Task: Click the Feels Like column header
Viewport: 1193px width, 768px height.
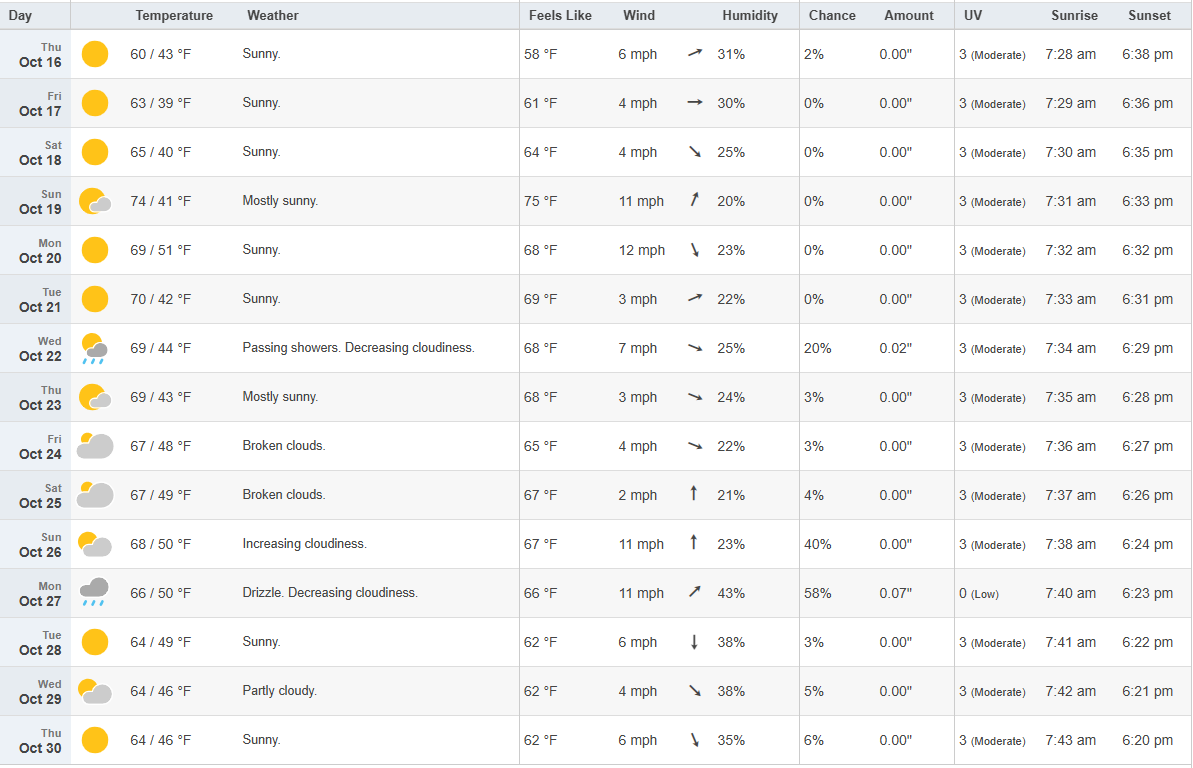Action: [x=560, y=15]
